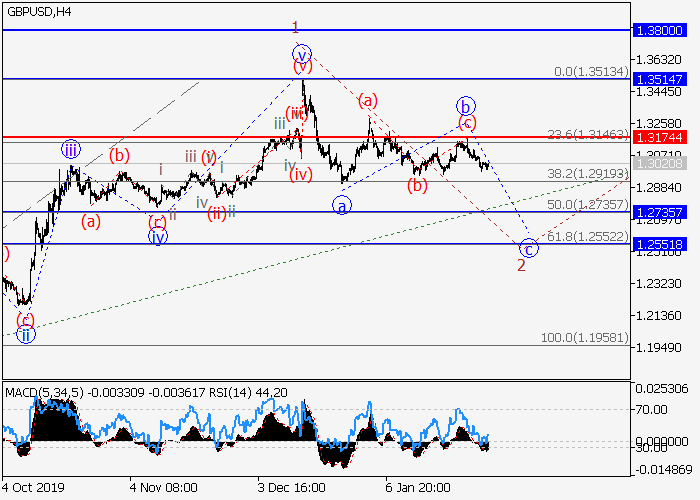Select the 1.25518 price level tag

660,243
